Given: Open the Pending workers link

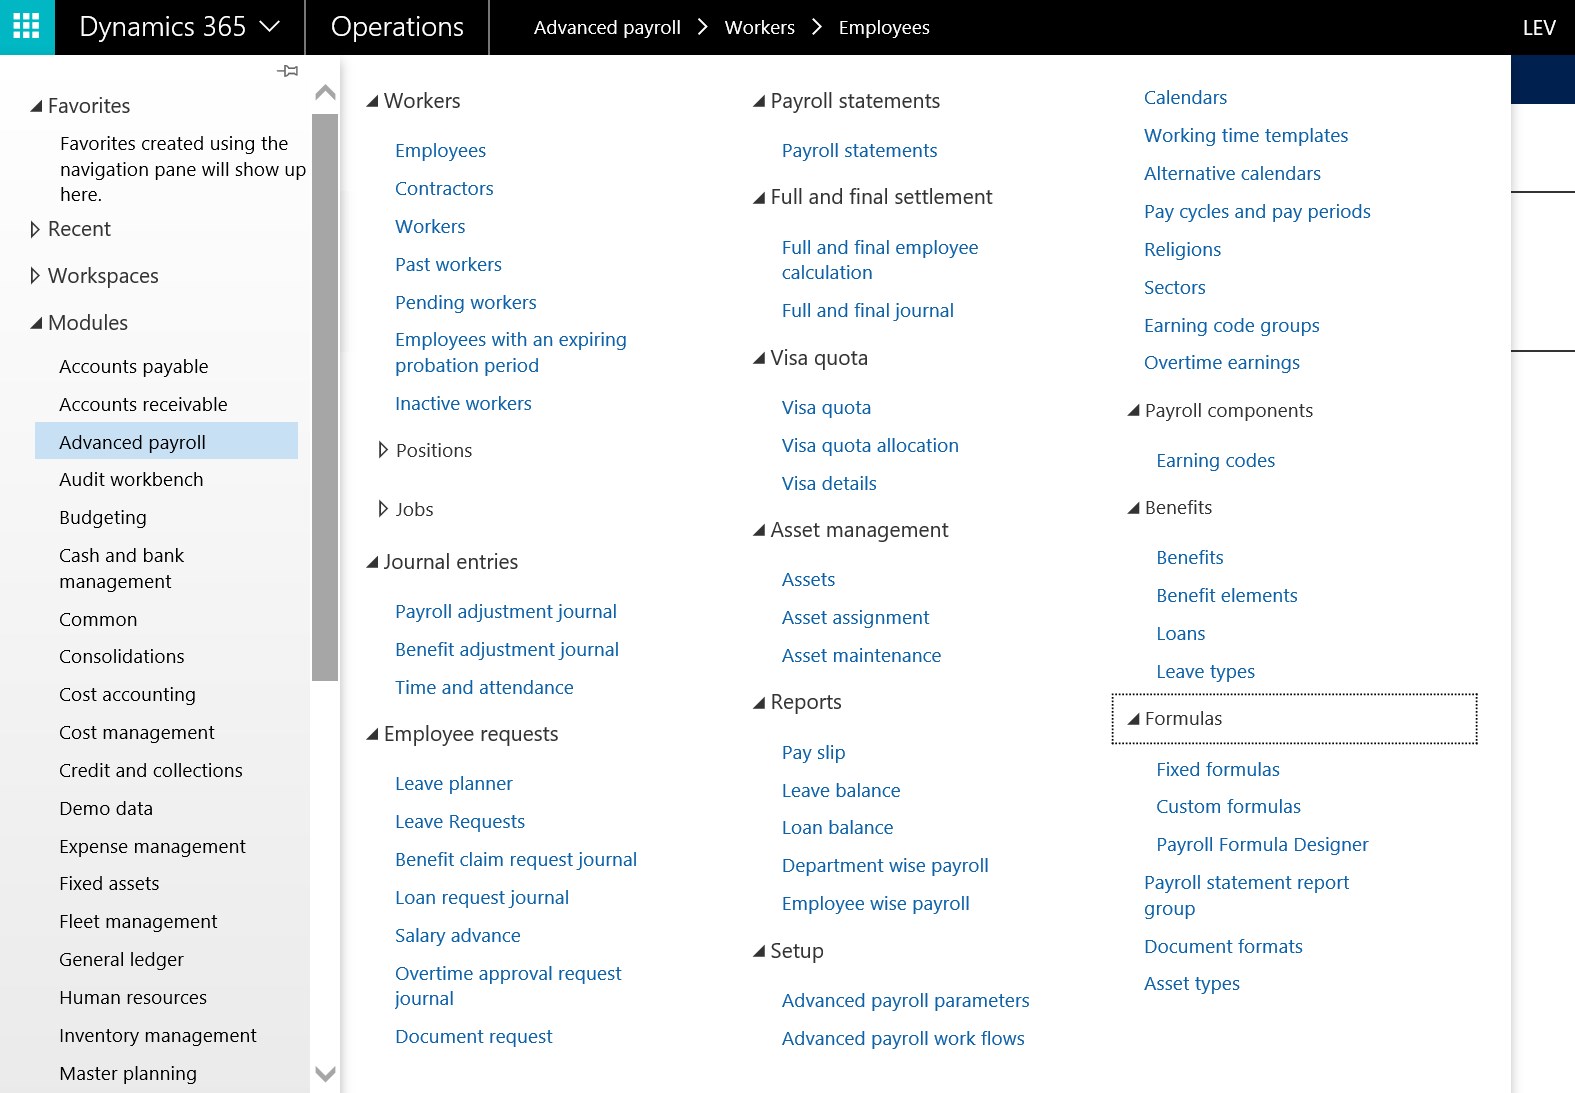Looking at the screenshot, I should 465,303.
